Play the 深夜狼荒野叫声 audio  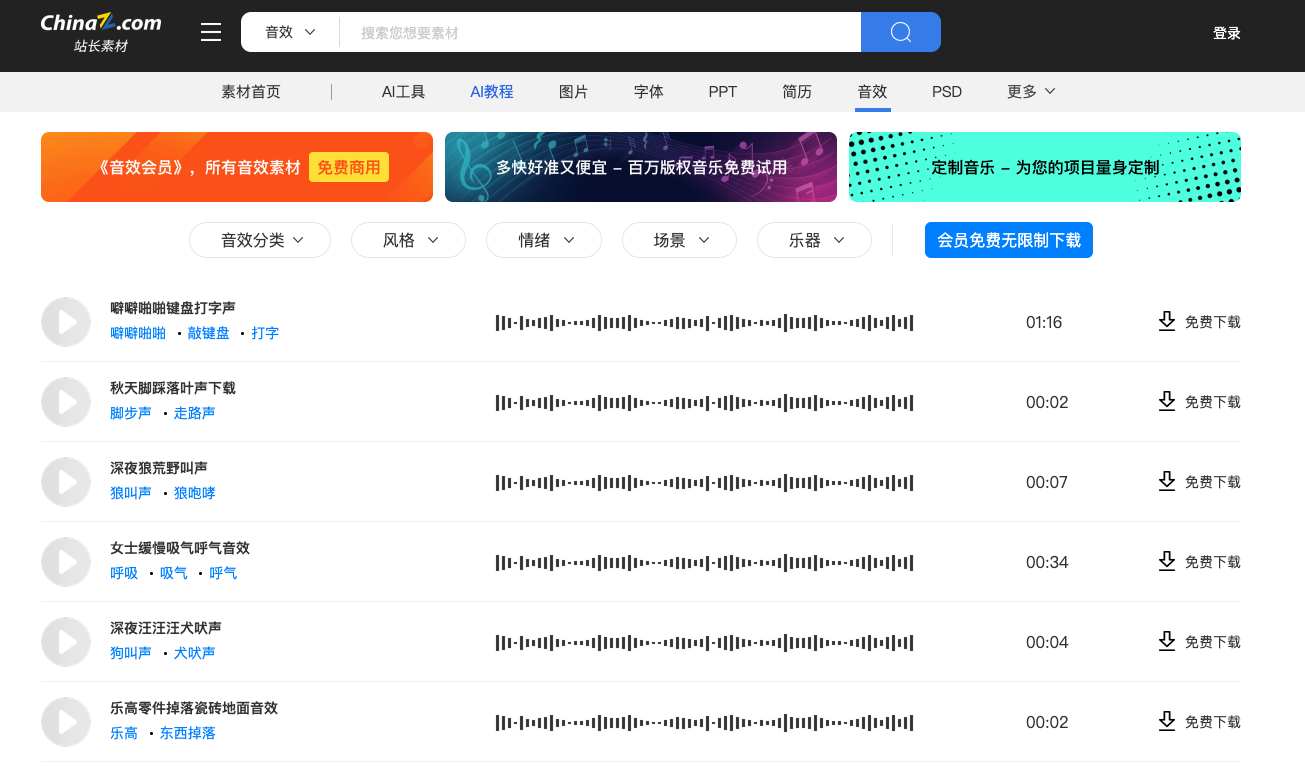[66, 482]
